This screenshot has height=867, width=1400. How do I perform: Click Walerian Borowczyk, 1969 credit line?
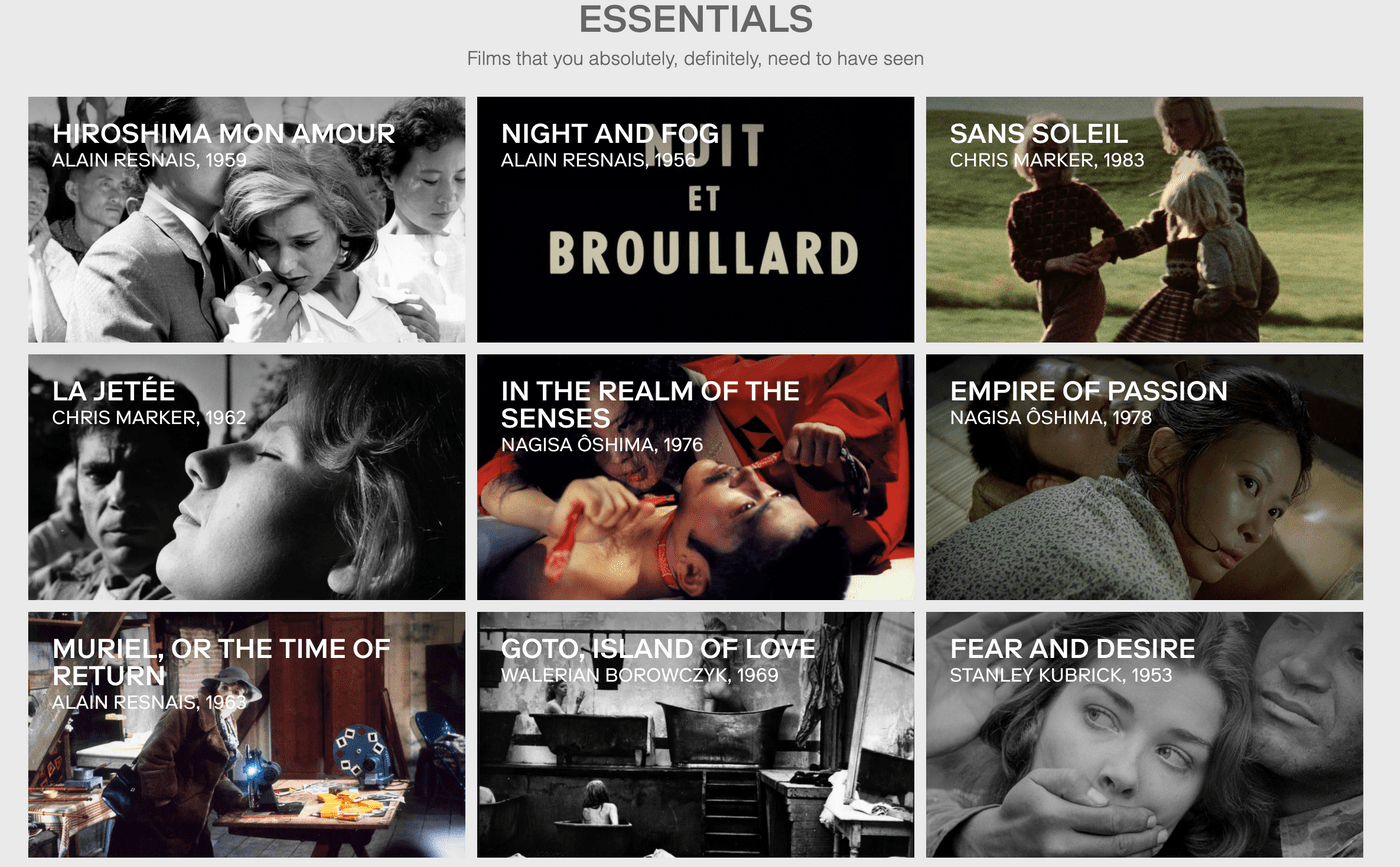click(640, 675)
